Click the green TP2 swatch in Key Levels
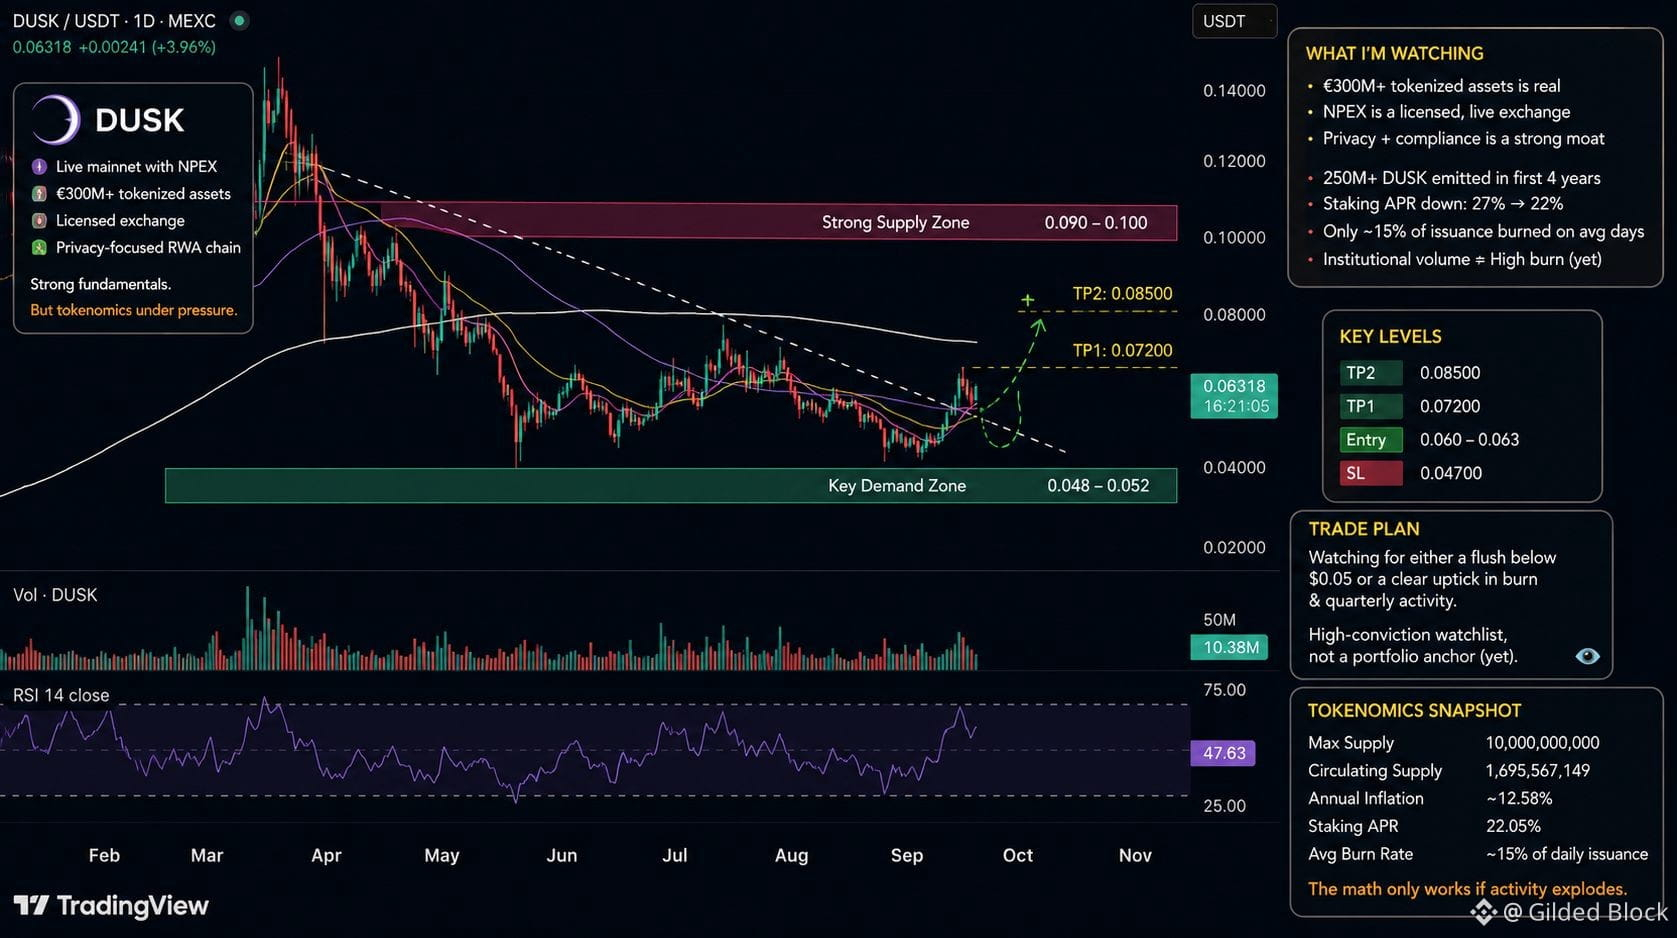Viewport: 1677px width, 938px height. [x=1371, y=373]
